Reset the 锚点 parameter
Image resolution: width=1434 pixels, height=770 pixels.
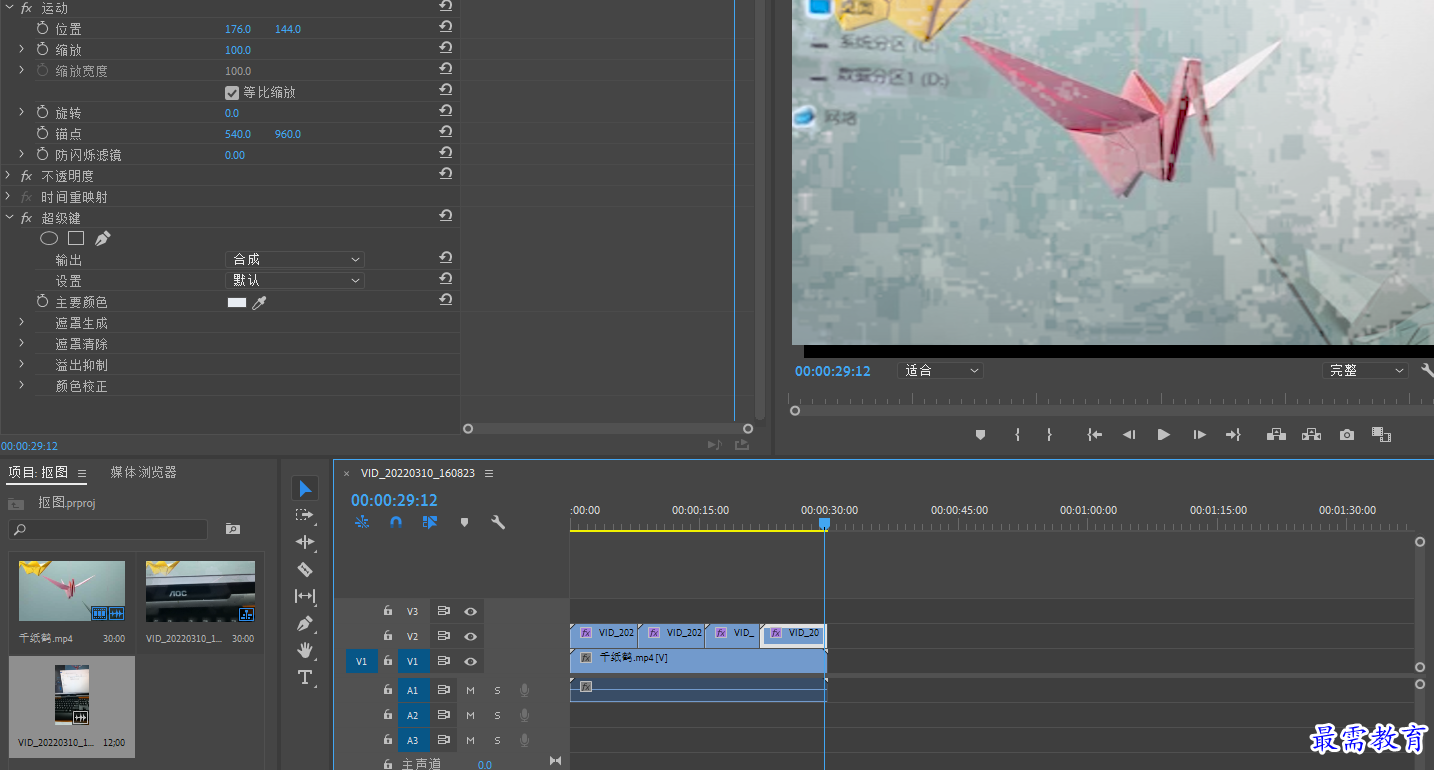coord(446,133)
